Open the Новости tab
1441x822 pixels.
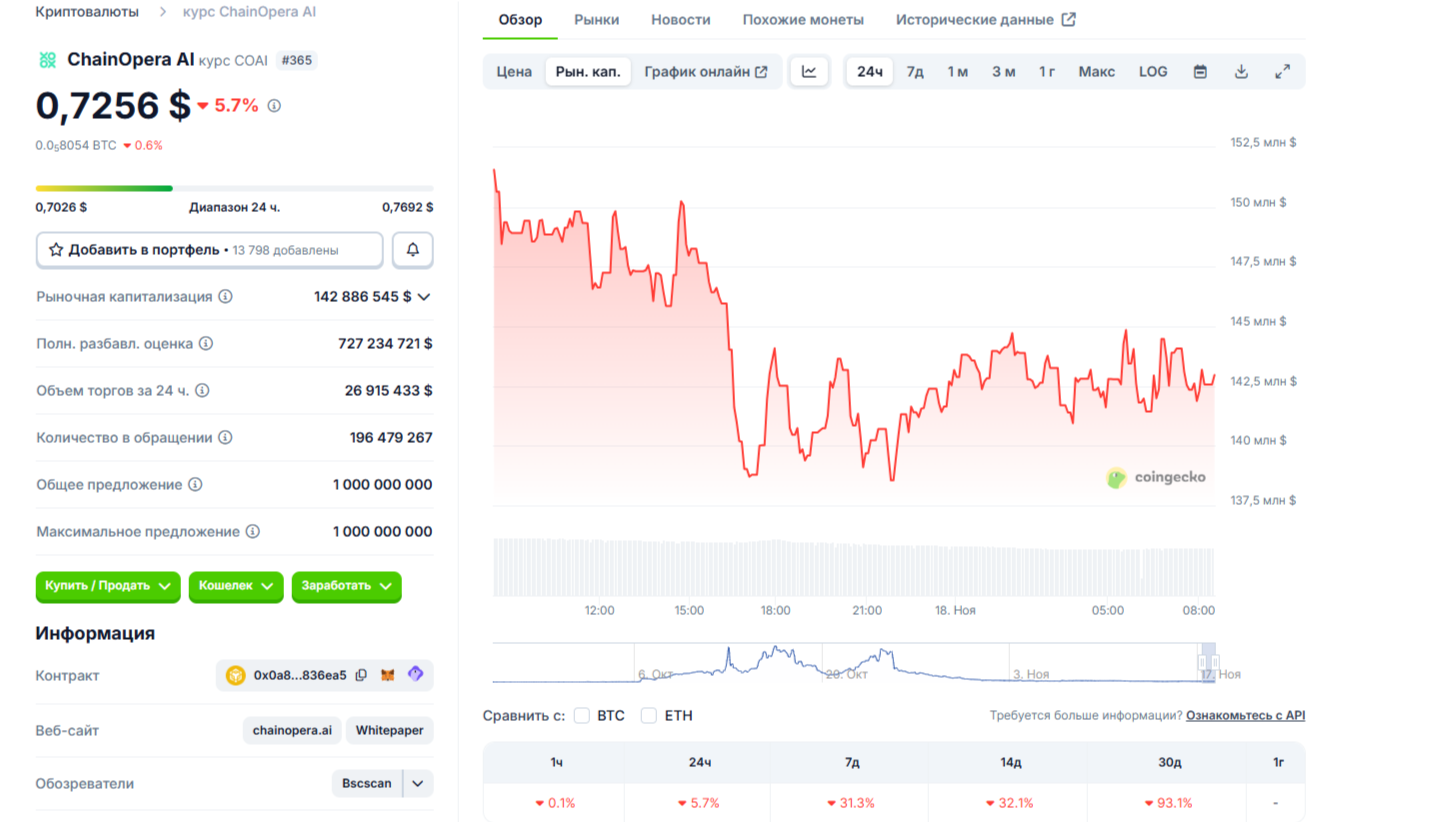click(680, 20)
